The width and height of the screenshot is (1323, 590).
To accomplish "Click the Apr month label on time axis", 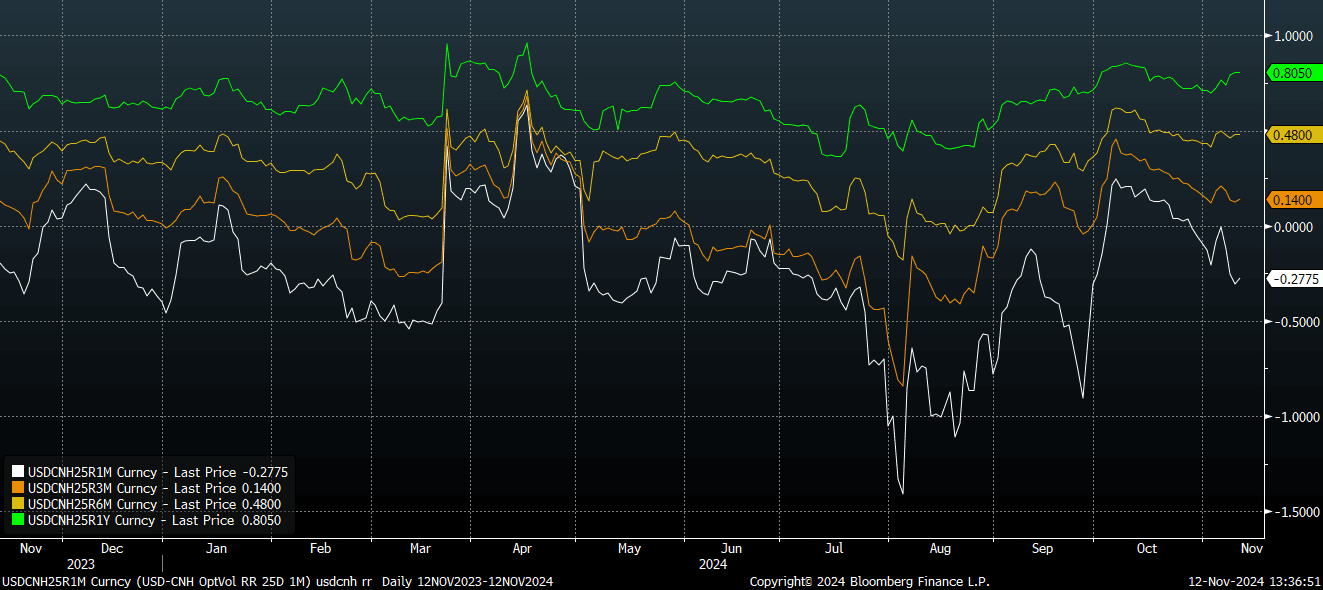I will (522, 549).
